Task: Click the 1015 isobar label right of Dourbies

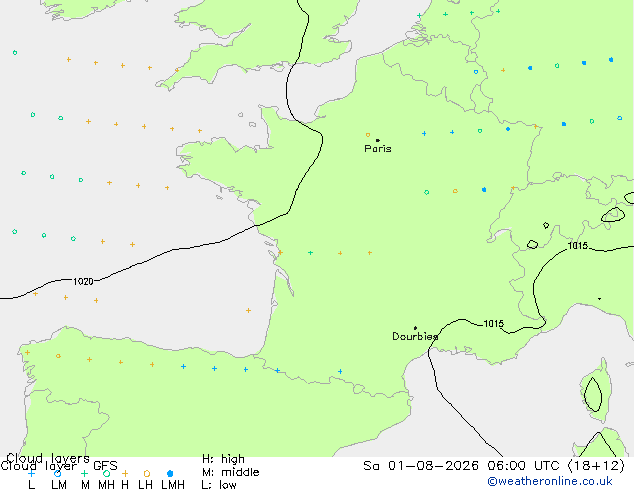Action: (494, 323)
